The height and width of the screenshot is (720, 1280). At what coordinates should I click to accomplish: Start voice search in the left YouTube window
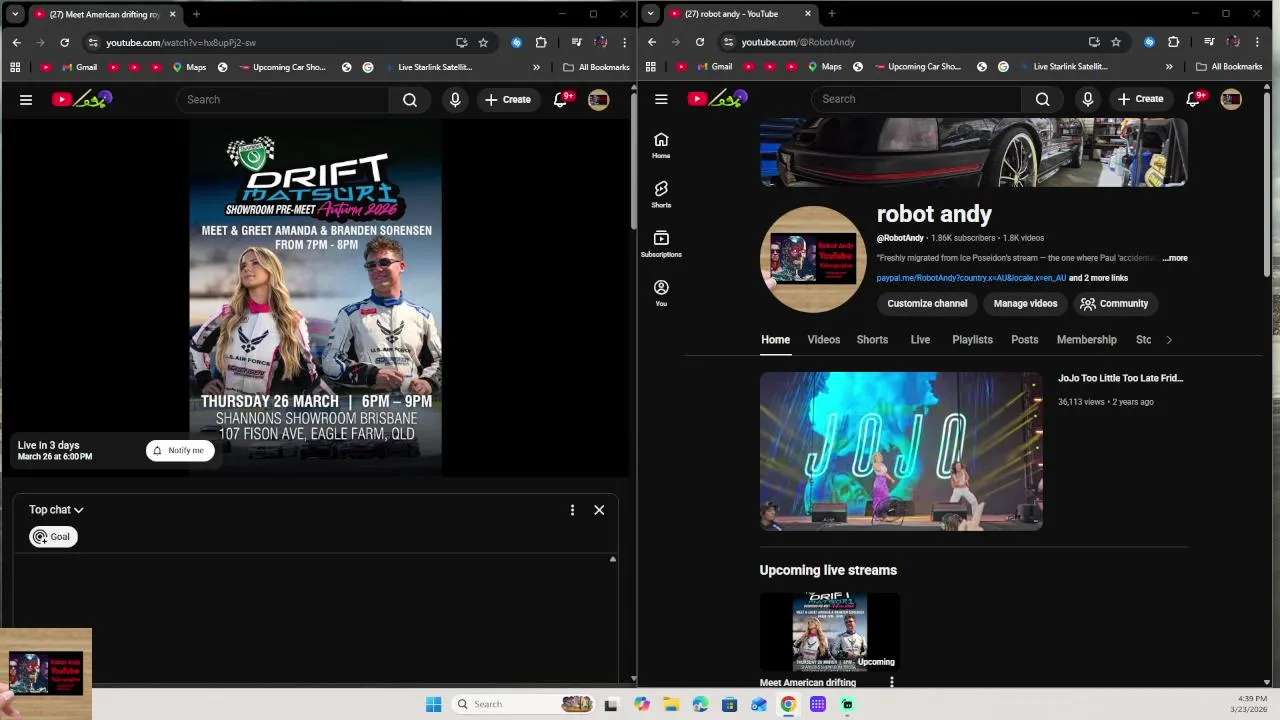455,99
